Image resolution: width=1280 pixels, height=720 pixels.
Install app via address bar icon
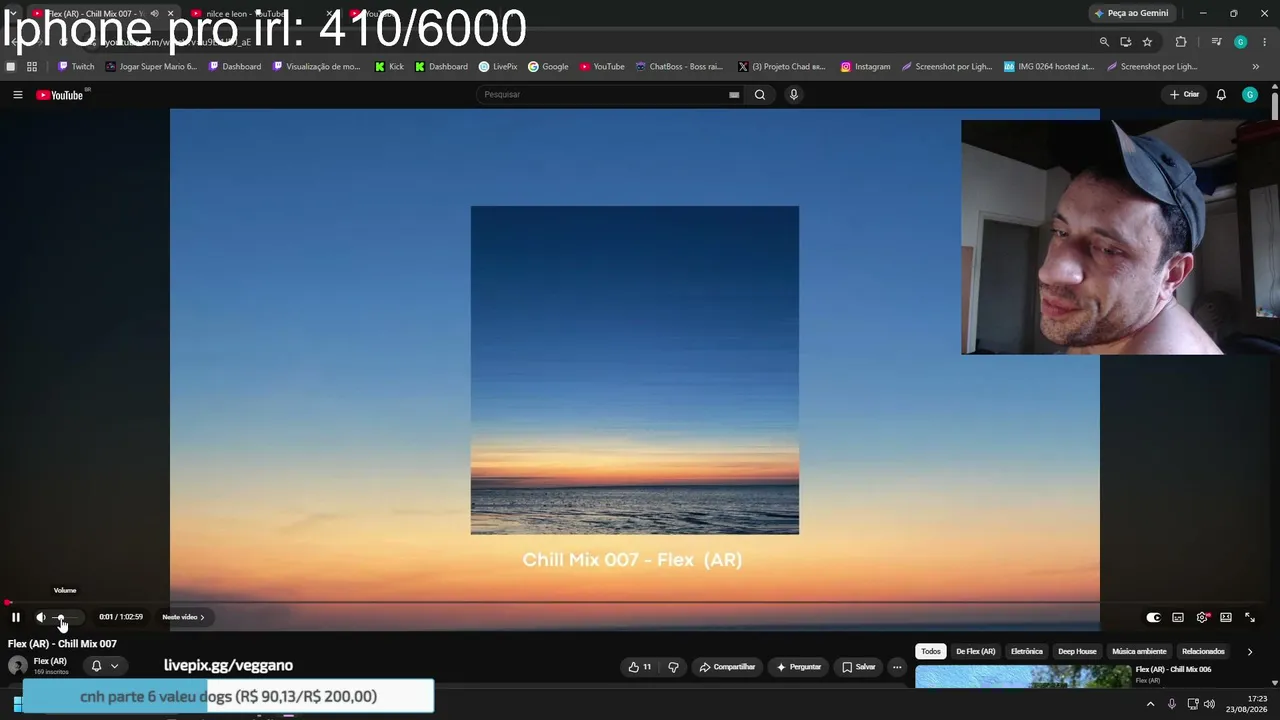tap(1126, 42)
